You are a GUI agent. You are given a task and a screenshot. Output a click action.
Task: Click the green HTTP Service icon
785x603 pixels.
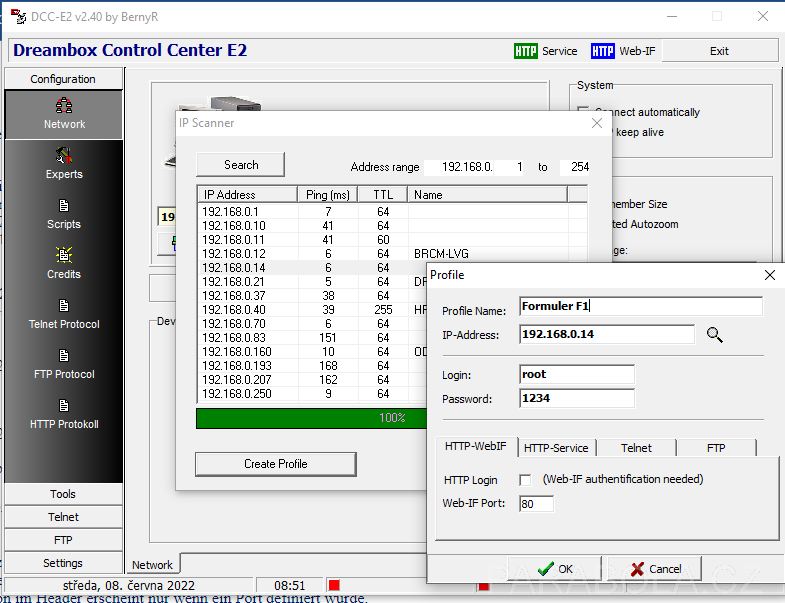(526, 51)
